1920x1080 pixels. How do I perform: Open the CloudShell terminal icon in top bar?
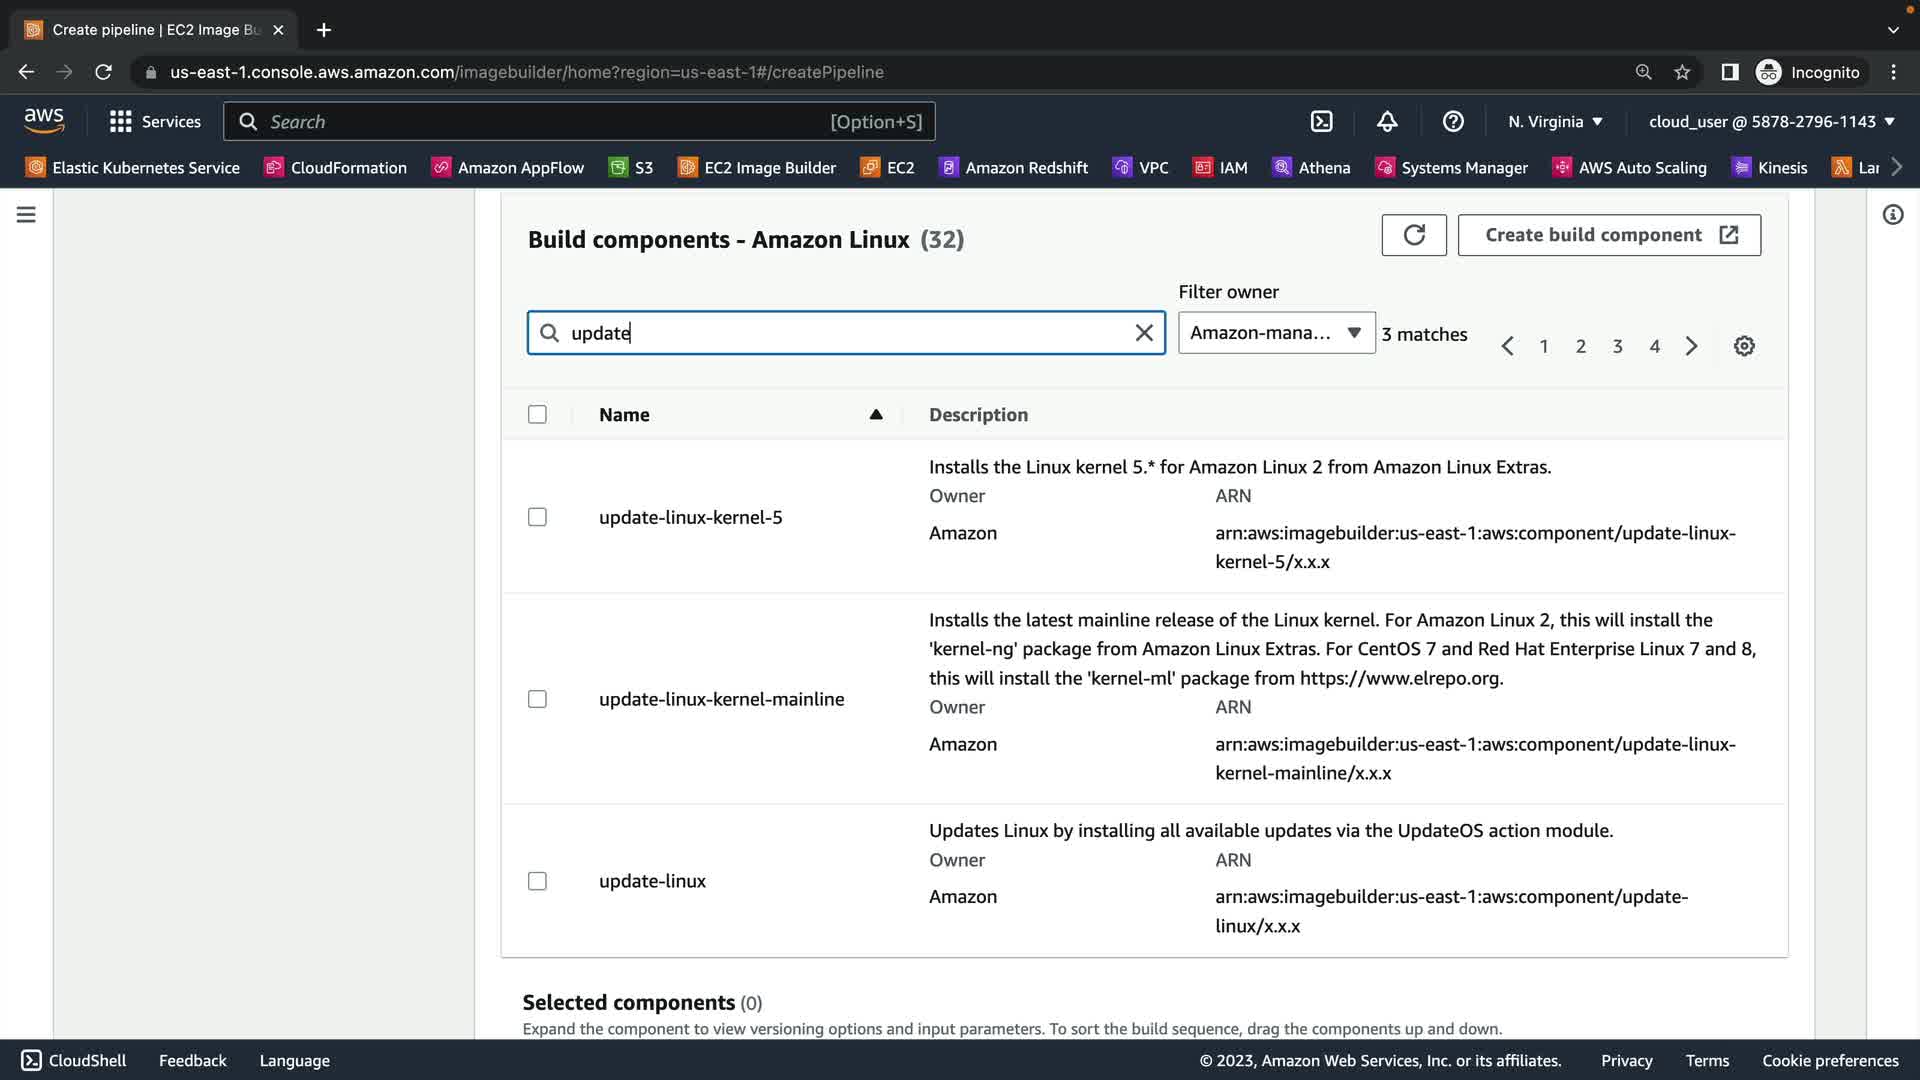1321,122
